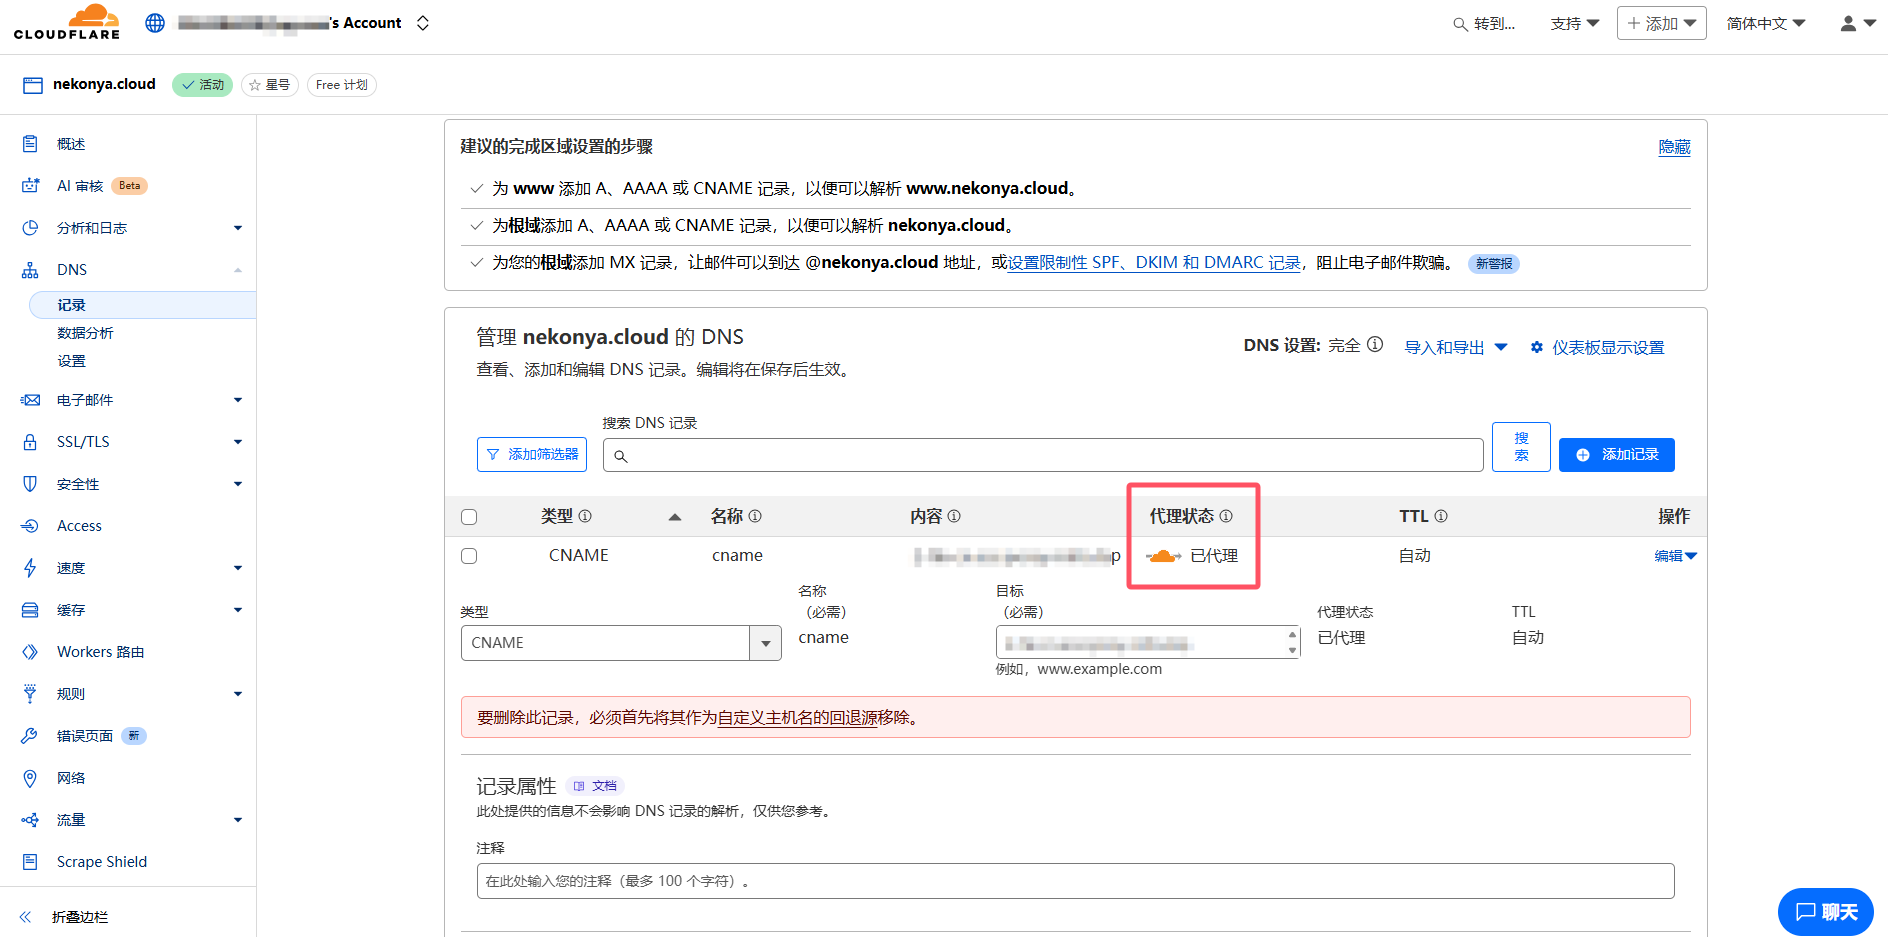Select 记录 under DNS
The image size is (1888, 937).
(143, 305)
